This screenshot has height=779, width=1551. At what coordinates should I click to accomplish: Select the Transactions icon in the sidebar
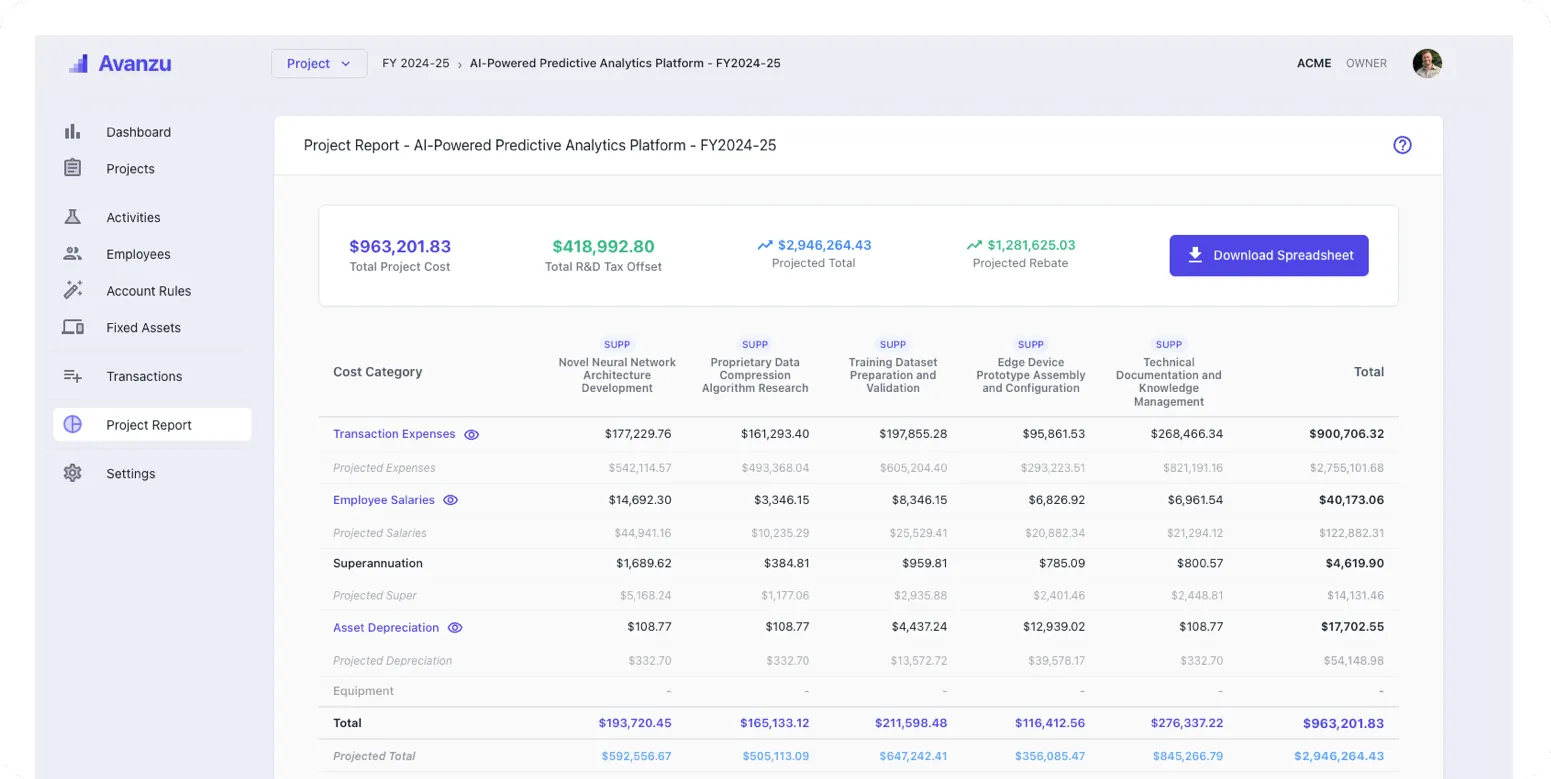(72, 376)
